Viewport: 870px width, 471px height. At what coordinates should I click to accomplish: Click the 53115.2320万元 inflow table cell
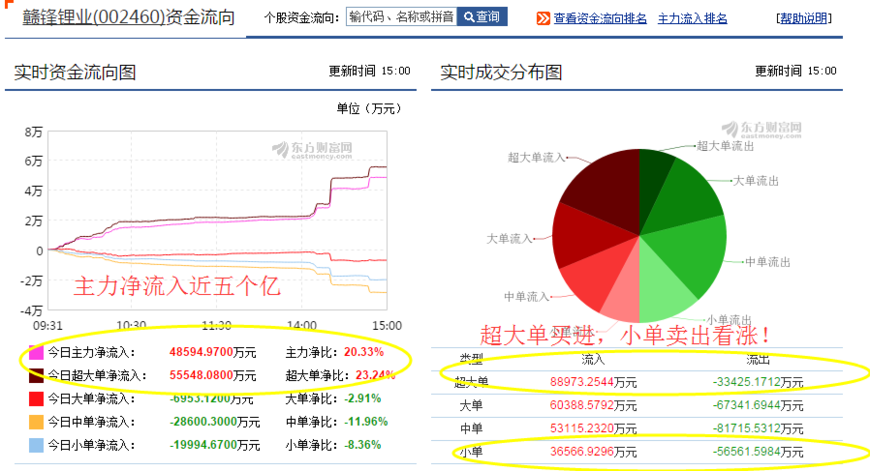click(x=593, y=429)
